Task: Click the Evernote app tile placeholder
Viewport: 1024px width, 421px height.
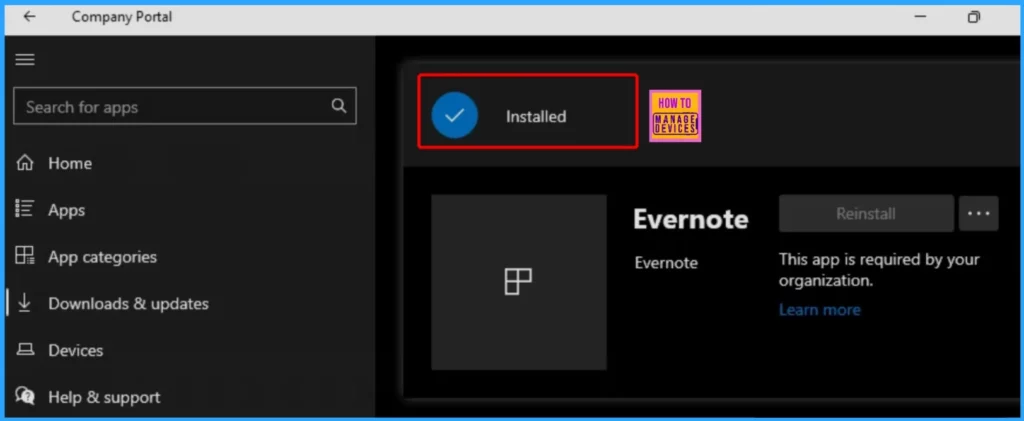Action: tap(519, 282)
